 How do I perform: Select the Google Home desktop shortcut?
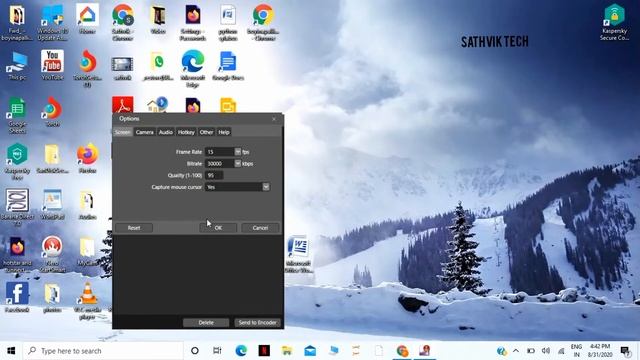pos(87,19)
